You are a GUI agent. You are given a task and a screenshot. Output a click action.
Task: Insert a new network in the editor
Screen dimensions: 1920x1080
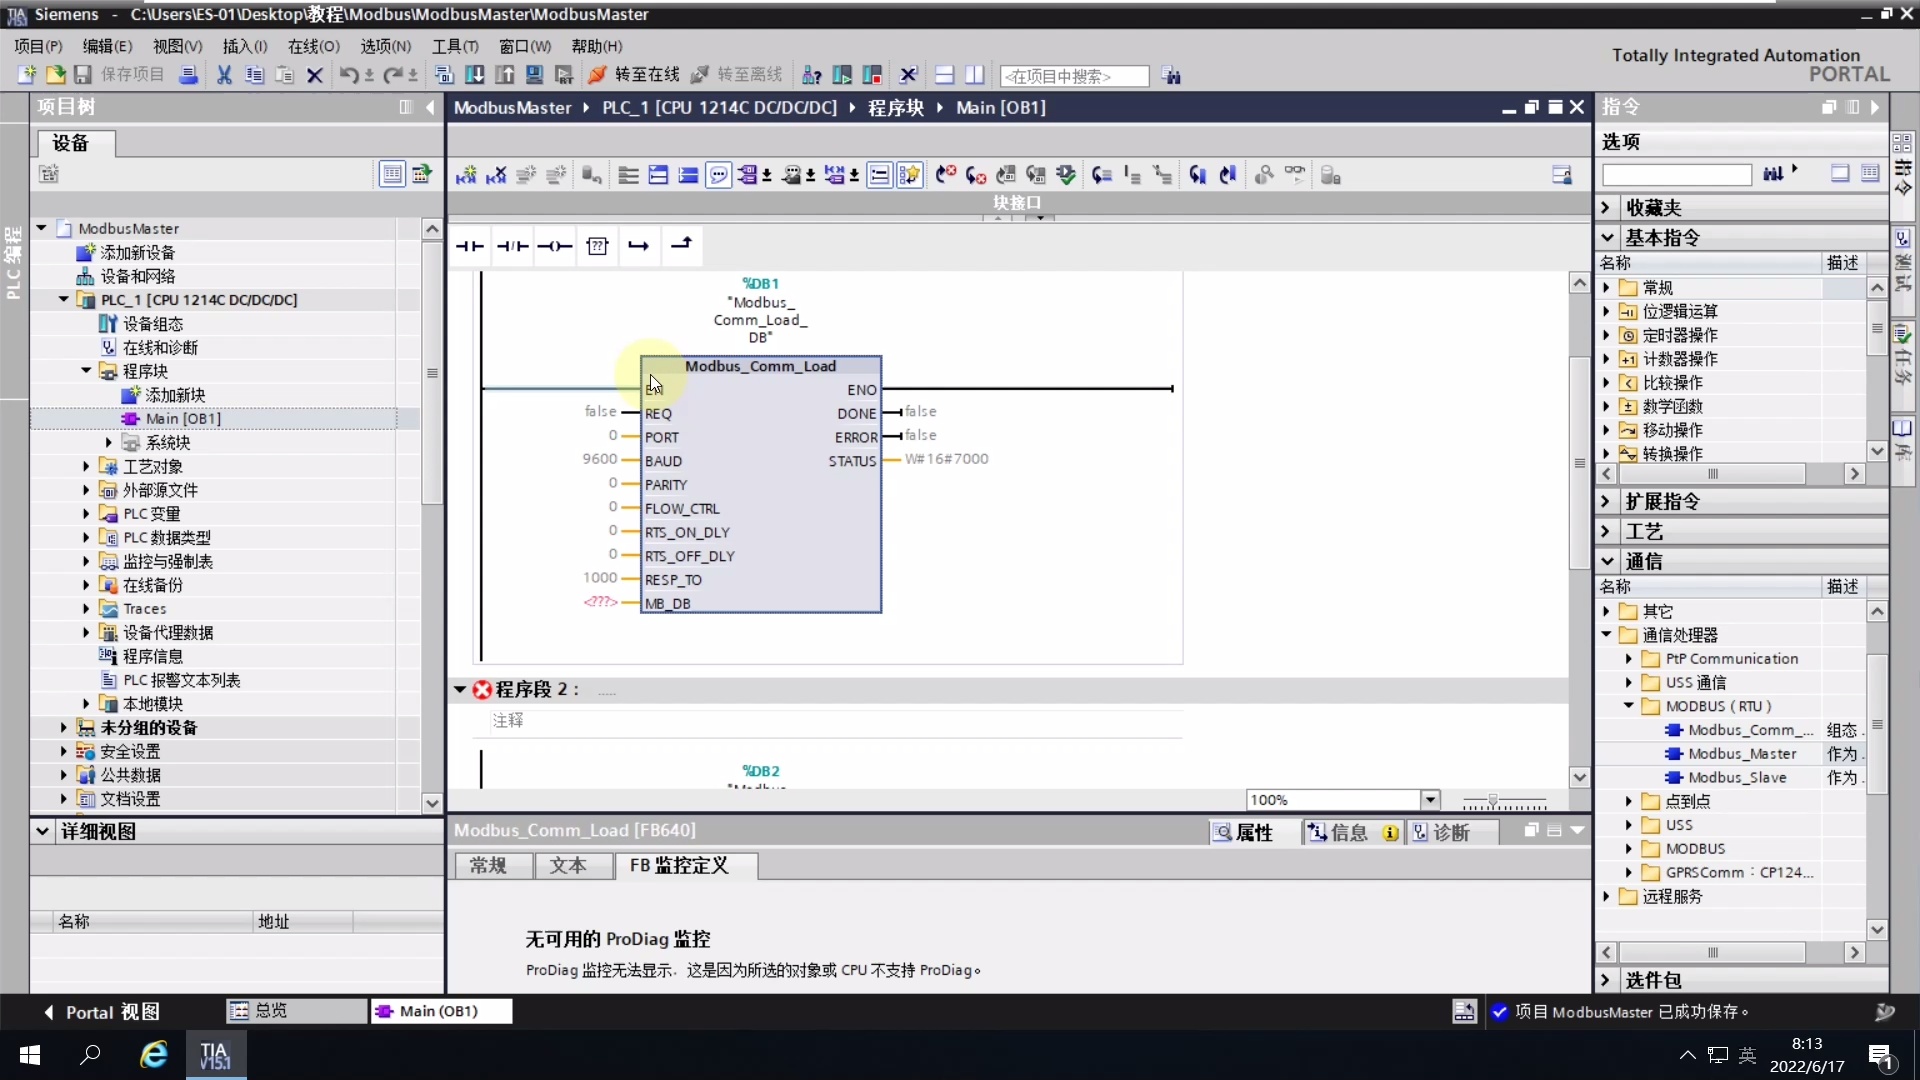click(627, 174)
